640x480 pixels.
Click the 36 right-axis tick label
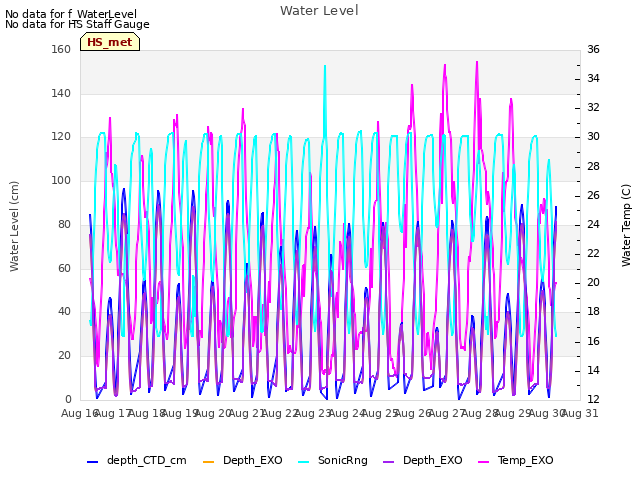pyautogui.click(x=593, y=49)
